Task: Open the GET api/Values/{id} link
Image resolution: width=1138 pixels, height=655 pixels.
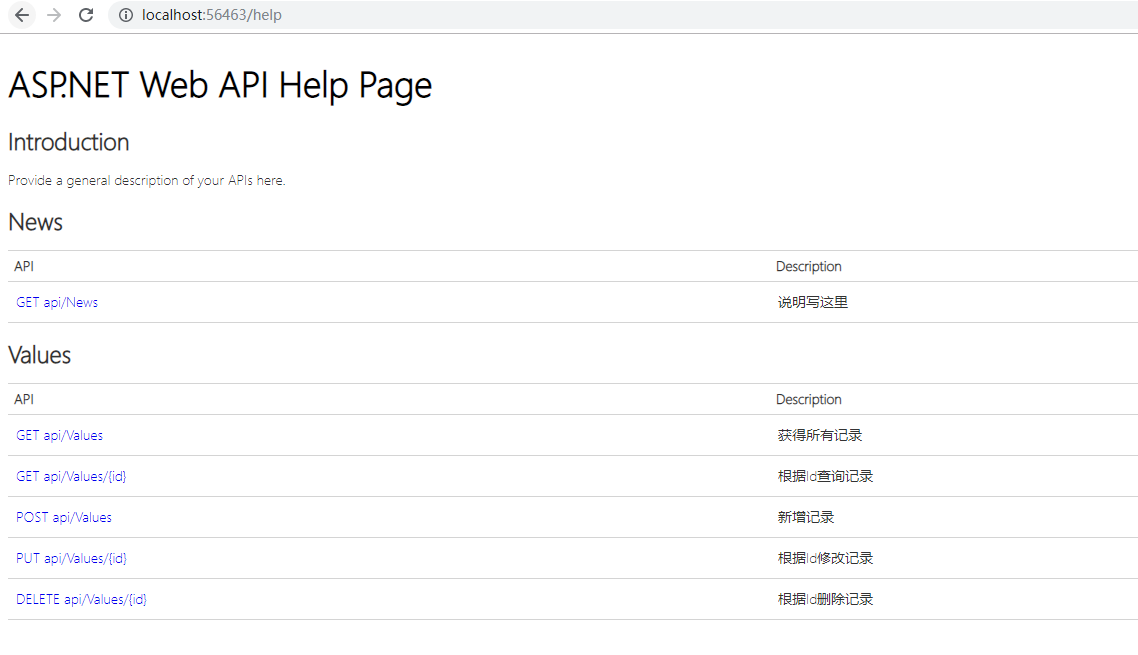Action: coord(71,476)
